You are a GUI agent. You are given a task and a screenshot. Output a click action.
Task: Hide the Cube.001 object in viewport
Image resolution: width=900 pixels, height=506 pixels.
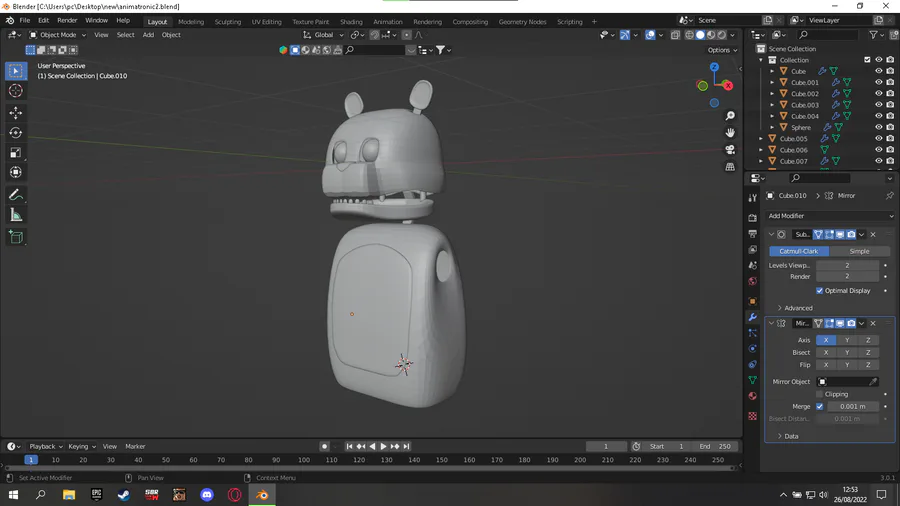878,82
